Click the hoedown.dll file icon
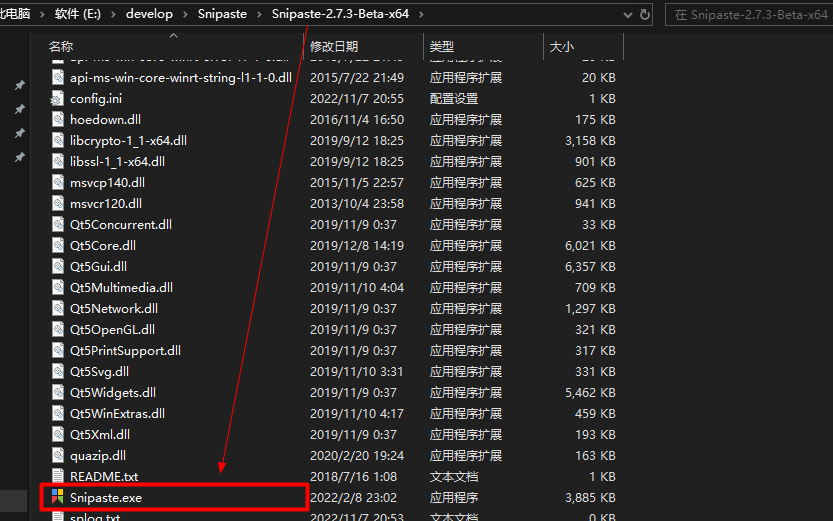The width and height of the screenshot is (833, 521). tap(57, 119)
